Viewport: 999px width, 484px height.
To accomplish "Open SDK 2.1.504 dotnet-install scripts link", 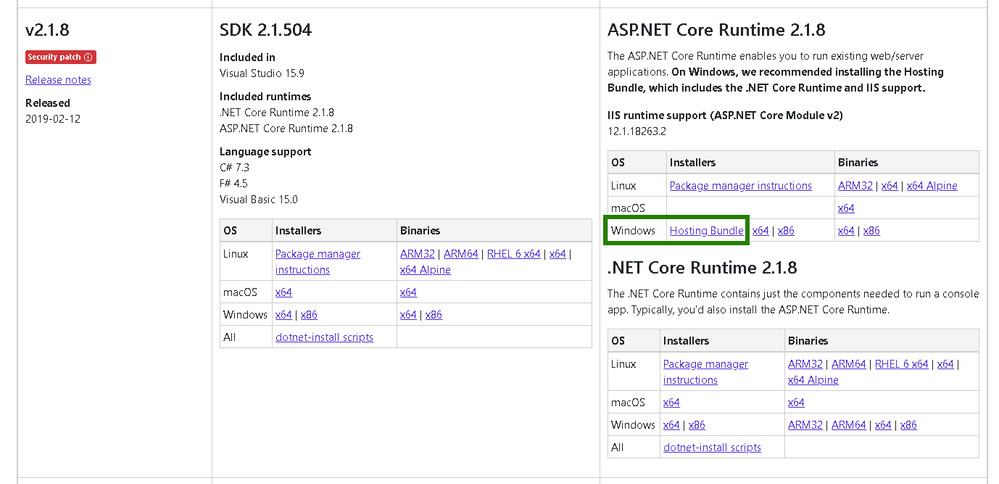I will (324, 337).
